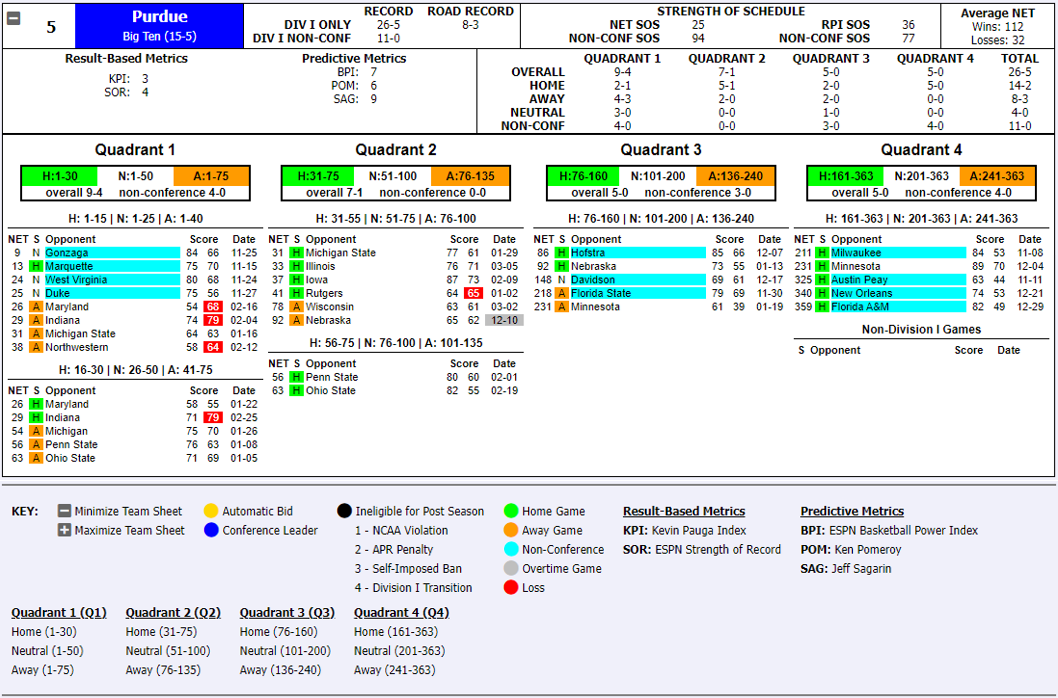This screenshot has width=1058, height=698.
Task: Select Austin Peay in Quadrant 4 list
Action: (898, 279)
